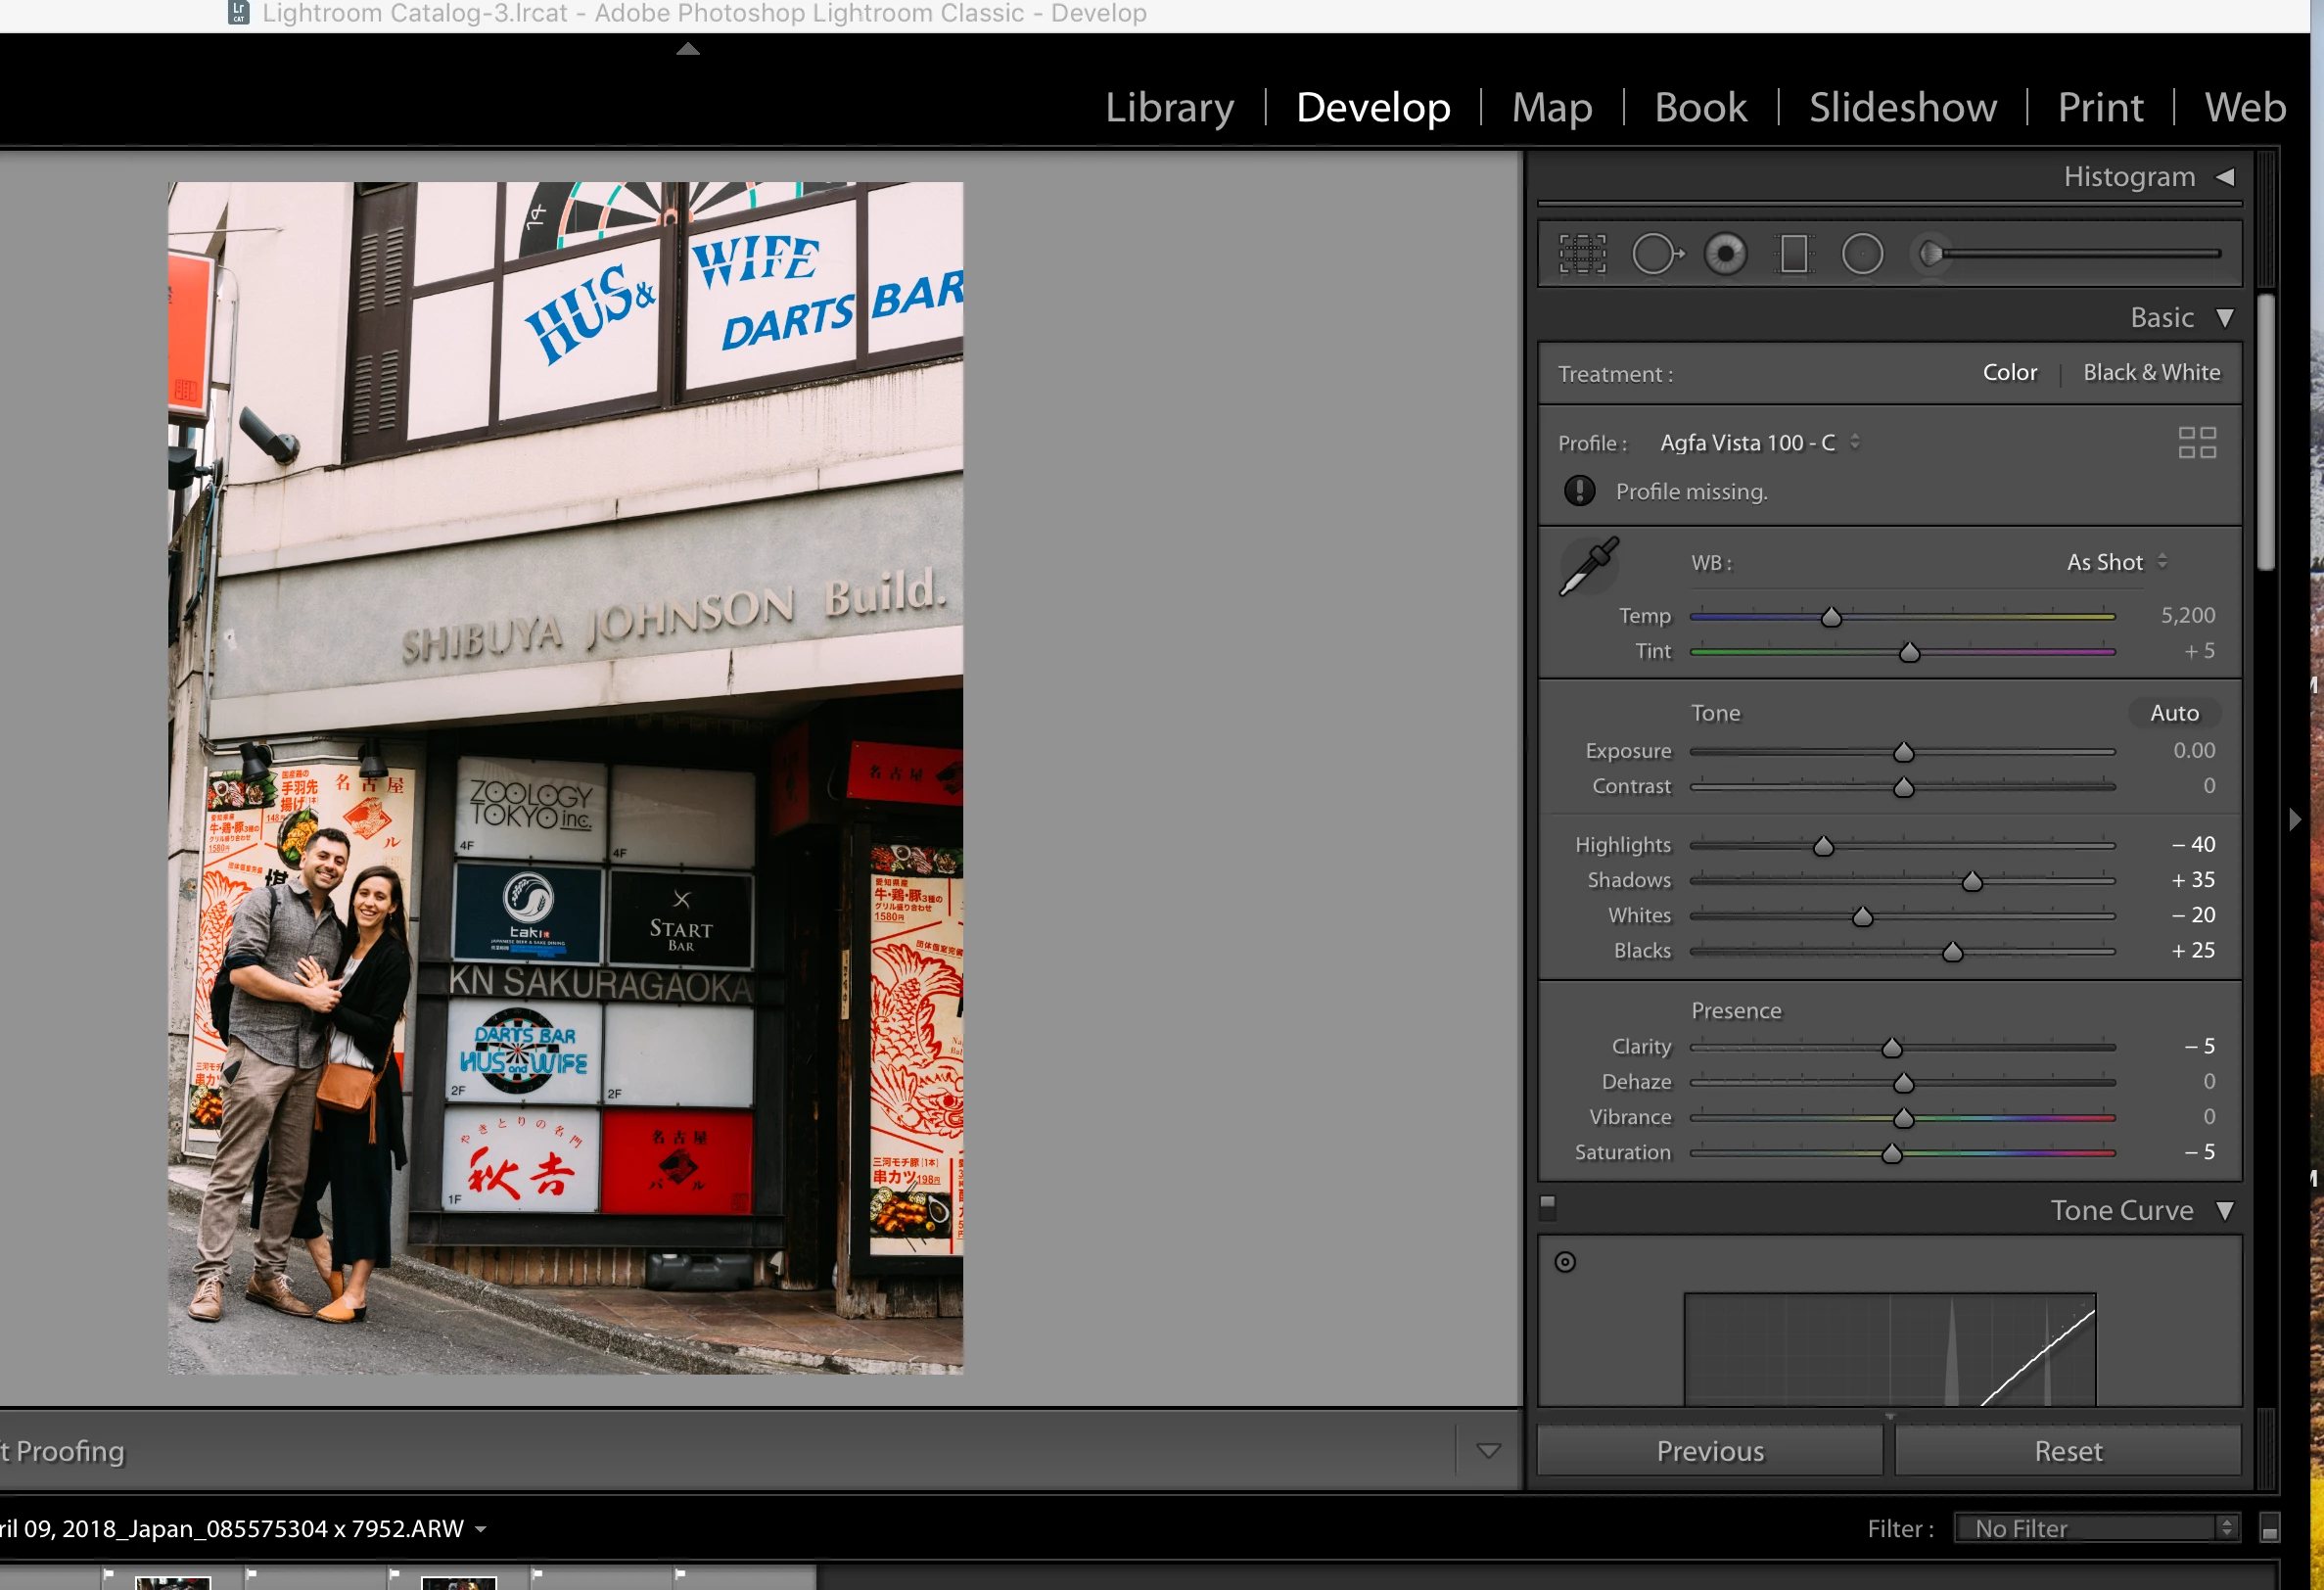The image size is (2324, 1590).
Task: Open the Slideshow module
Action: click(1902, 107)
